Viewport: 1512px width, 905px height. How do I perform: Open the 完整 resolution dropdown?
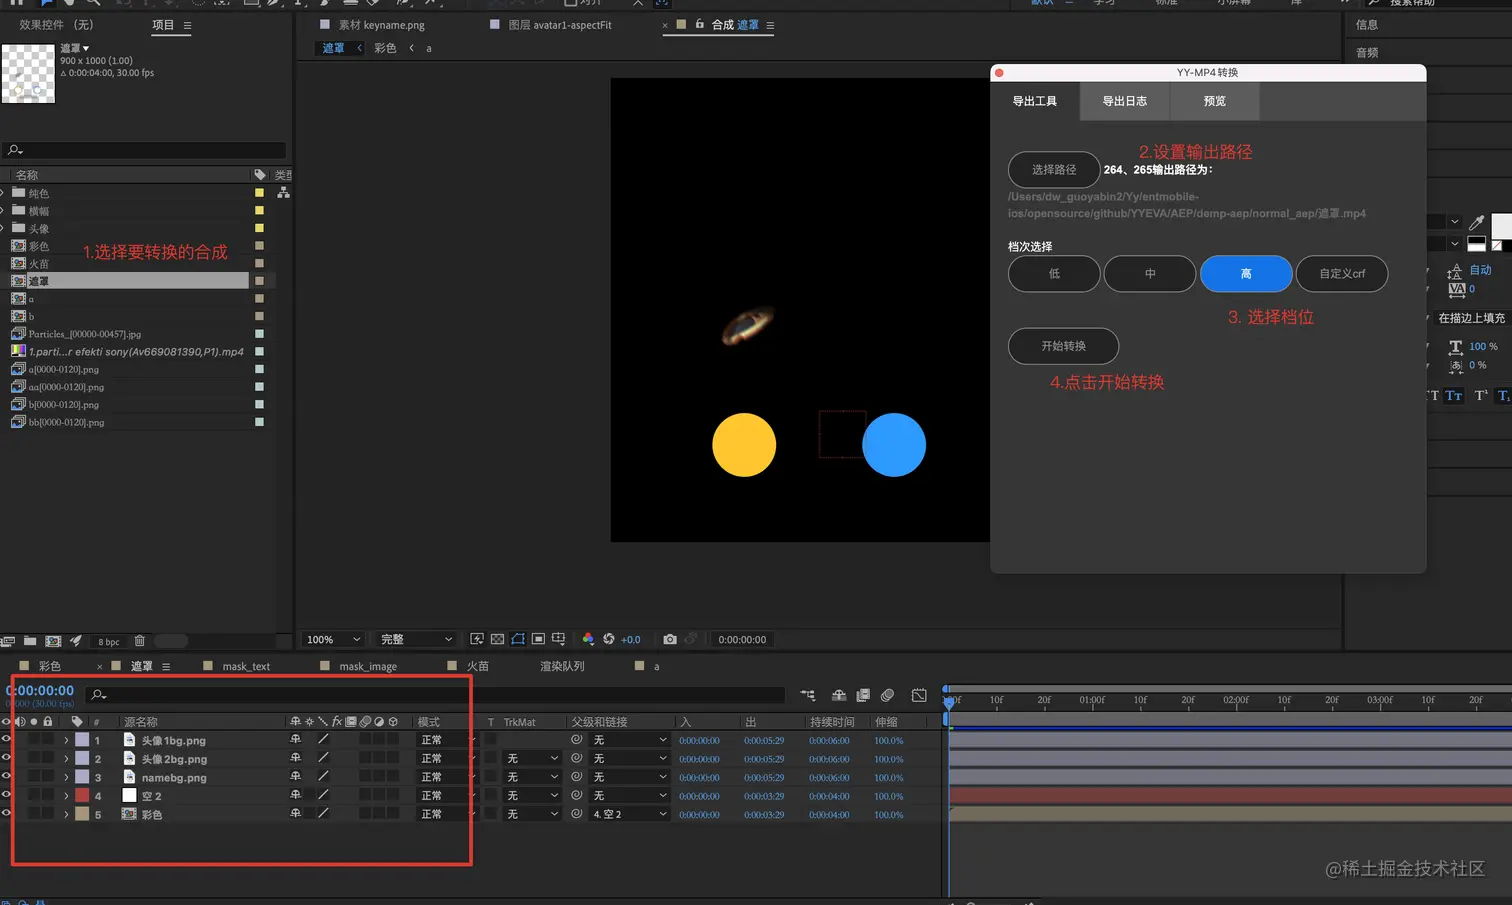pos(416,639)
